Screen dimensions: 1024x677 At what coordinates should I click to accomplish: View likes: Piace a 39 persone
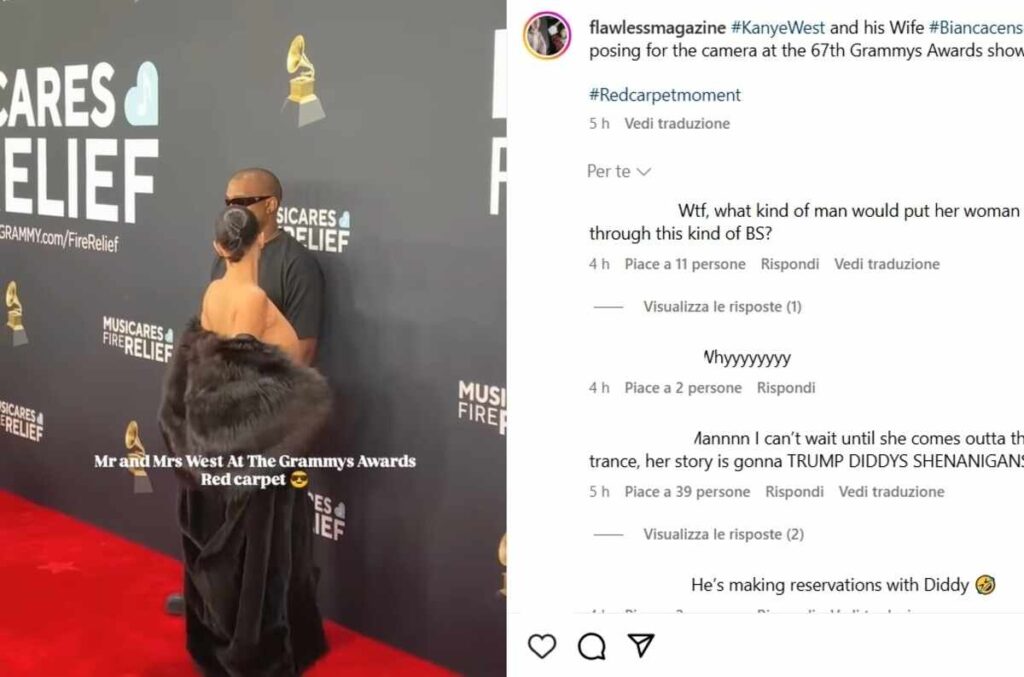(687, 492)
